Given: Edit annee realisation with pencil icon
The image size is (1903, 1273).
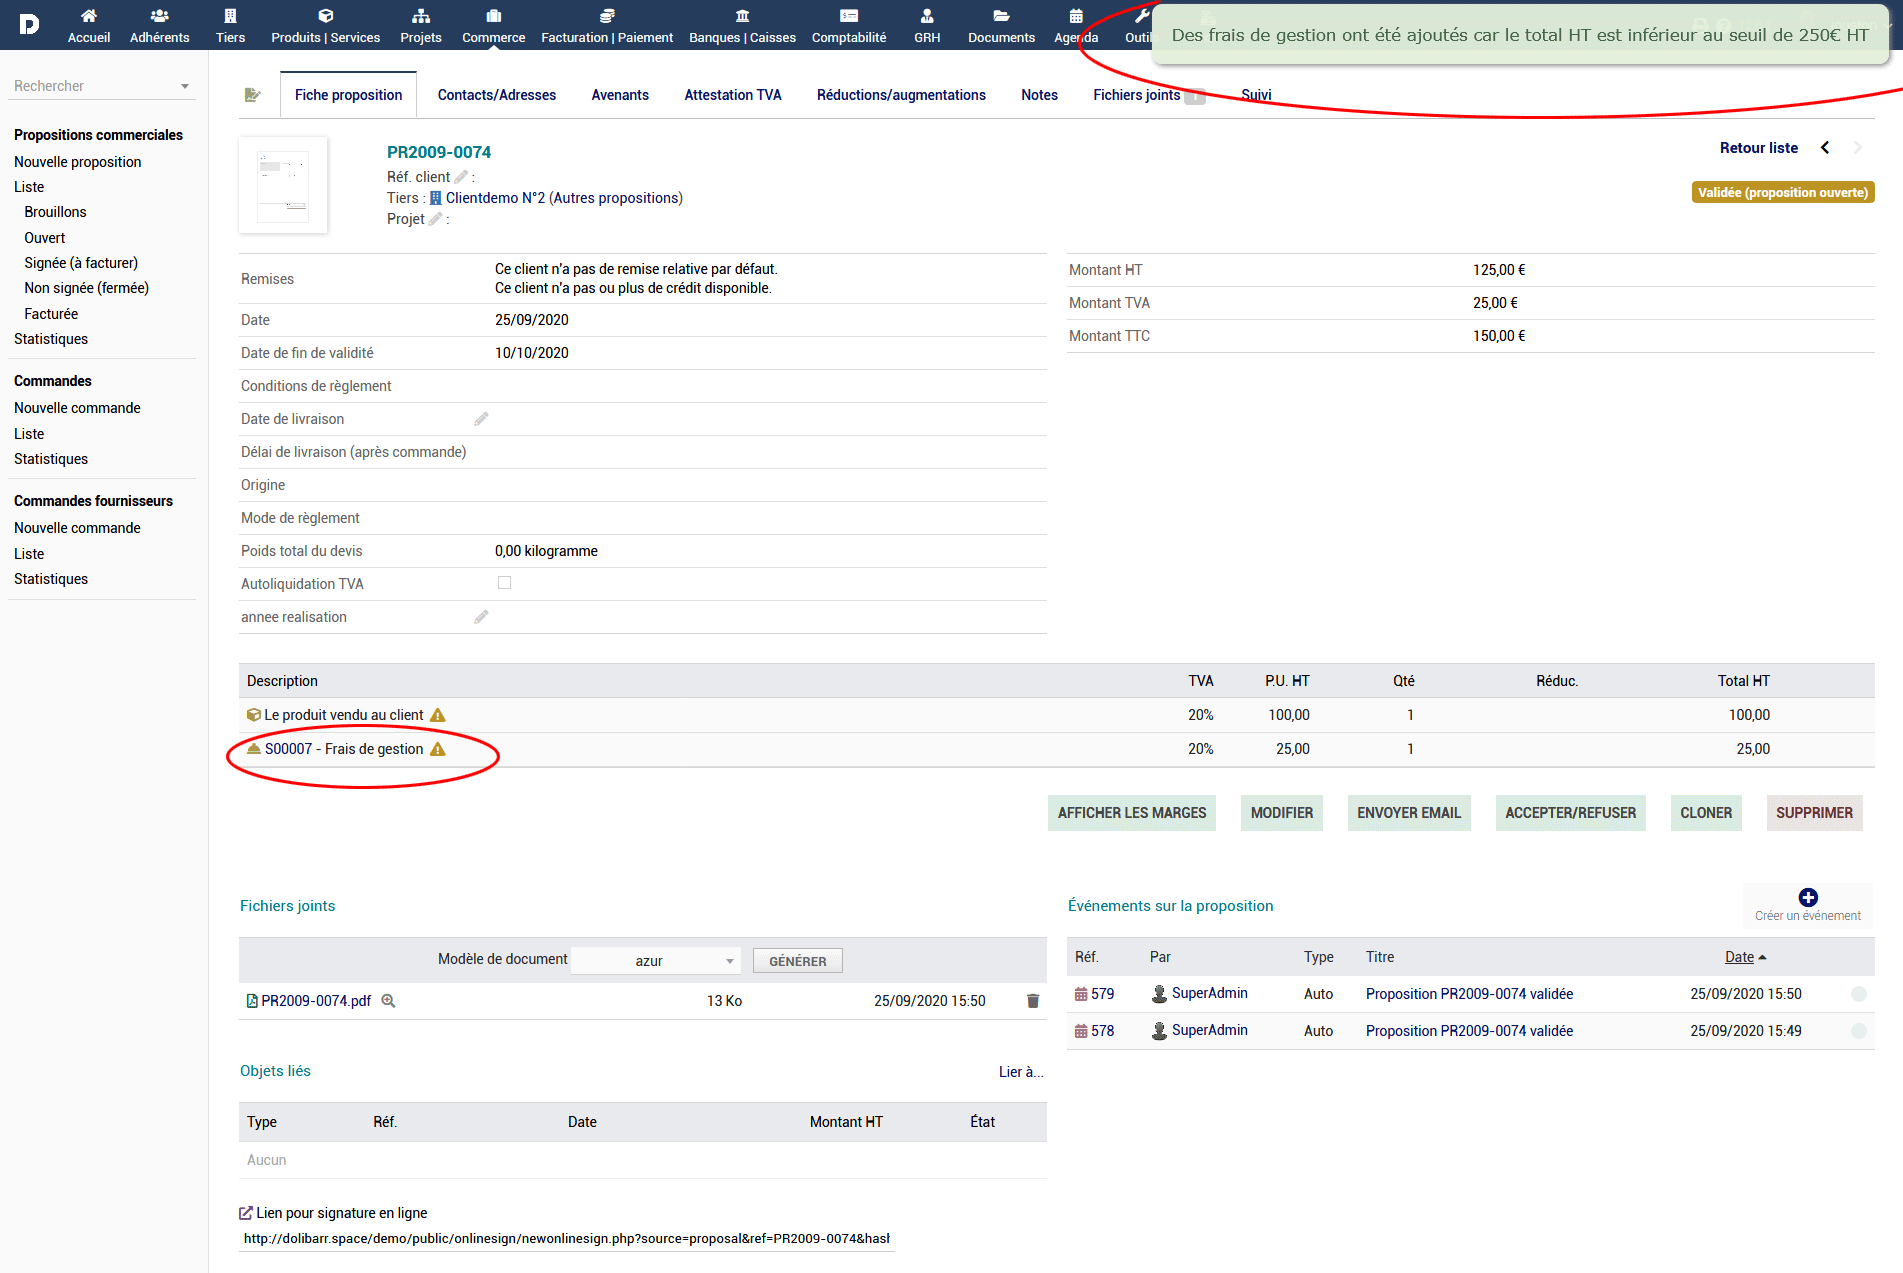Looking at the screenshot, I should (x=481, y=617).
